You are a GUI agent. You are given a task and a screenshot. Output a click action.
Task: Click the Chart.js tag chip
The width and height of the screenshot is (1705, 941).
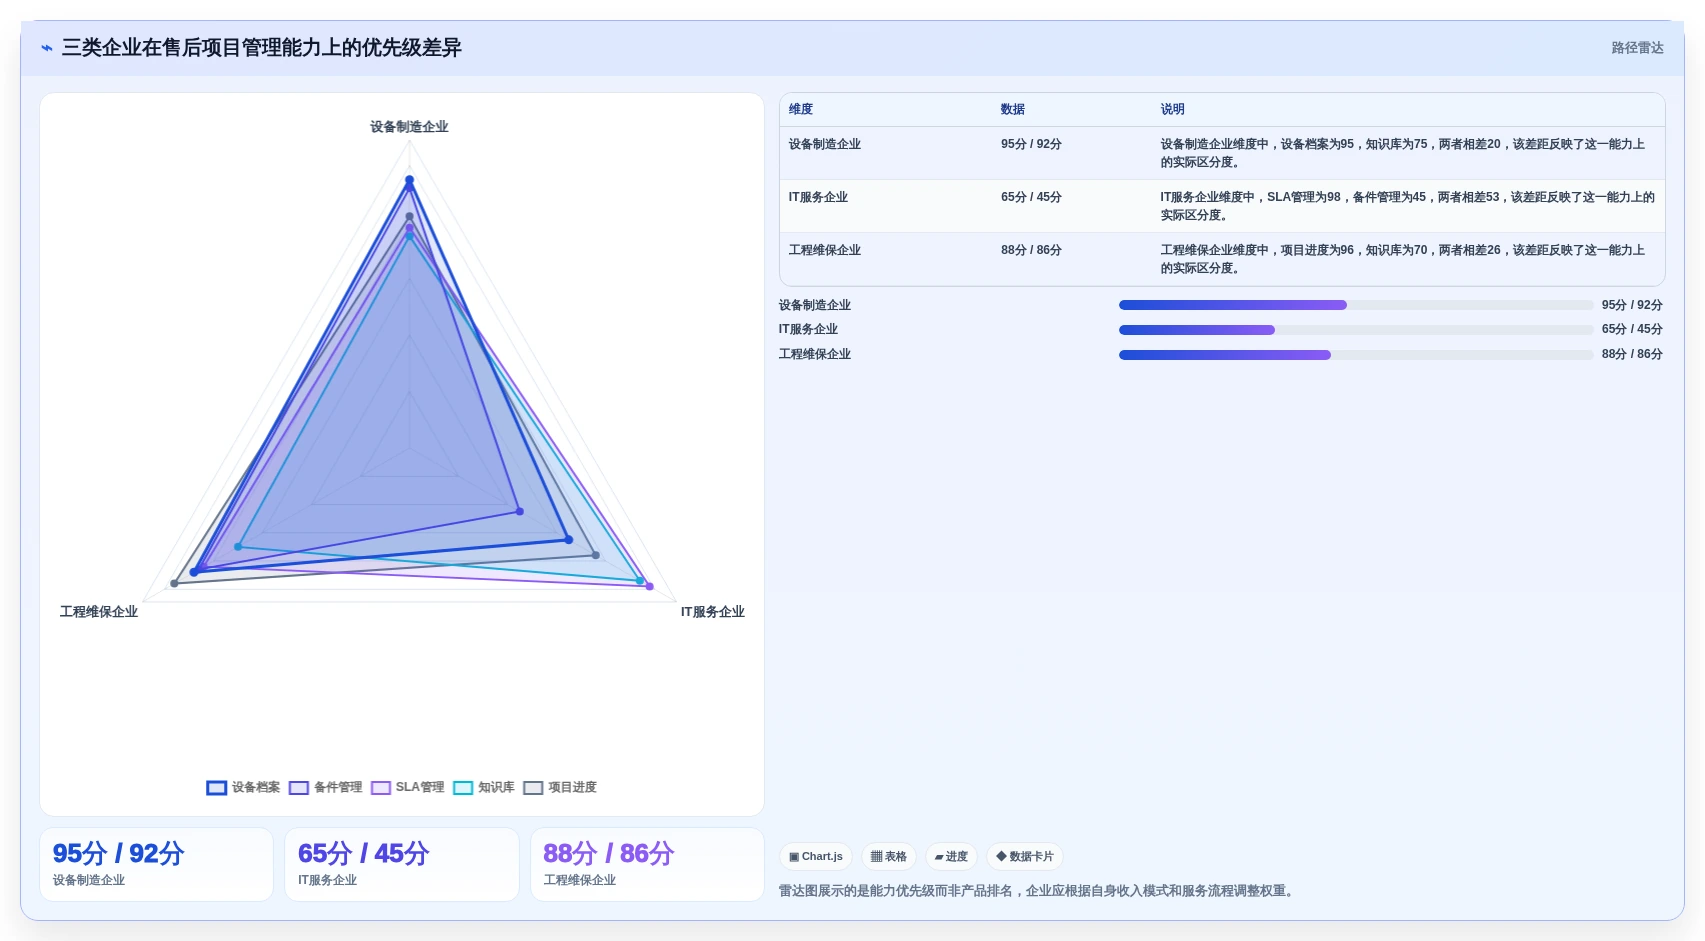coord(816,857)
